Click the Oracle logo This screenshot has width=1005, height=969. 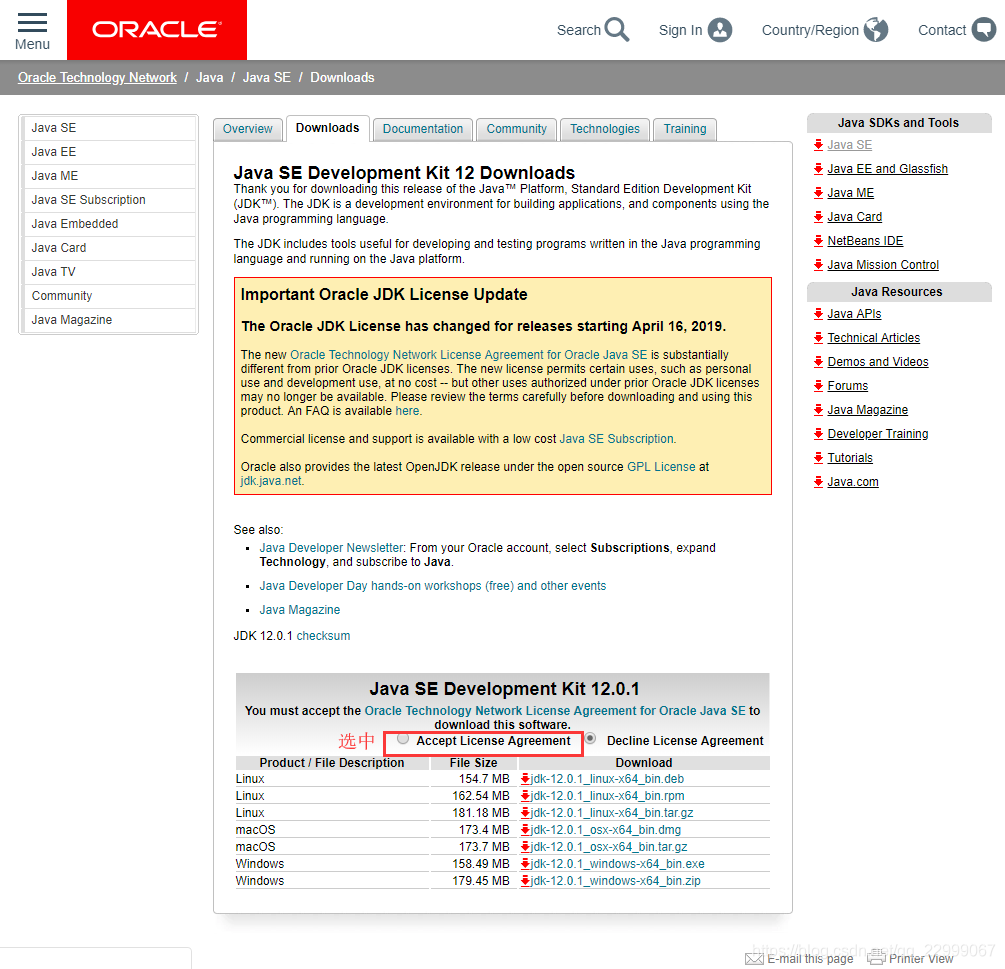157,29
